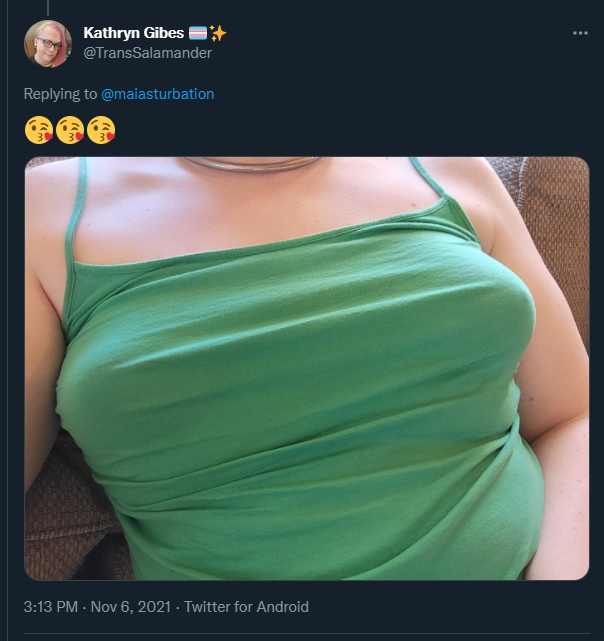Click the sparkles emoji after the display name
The image size is (604, 641).
[x=218, y=33]
